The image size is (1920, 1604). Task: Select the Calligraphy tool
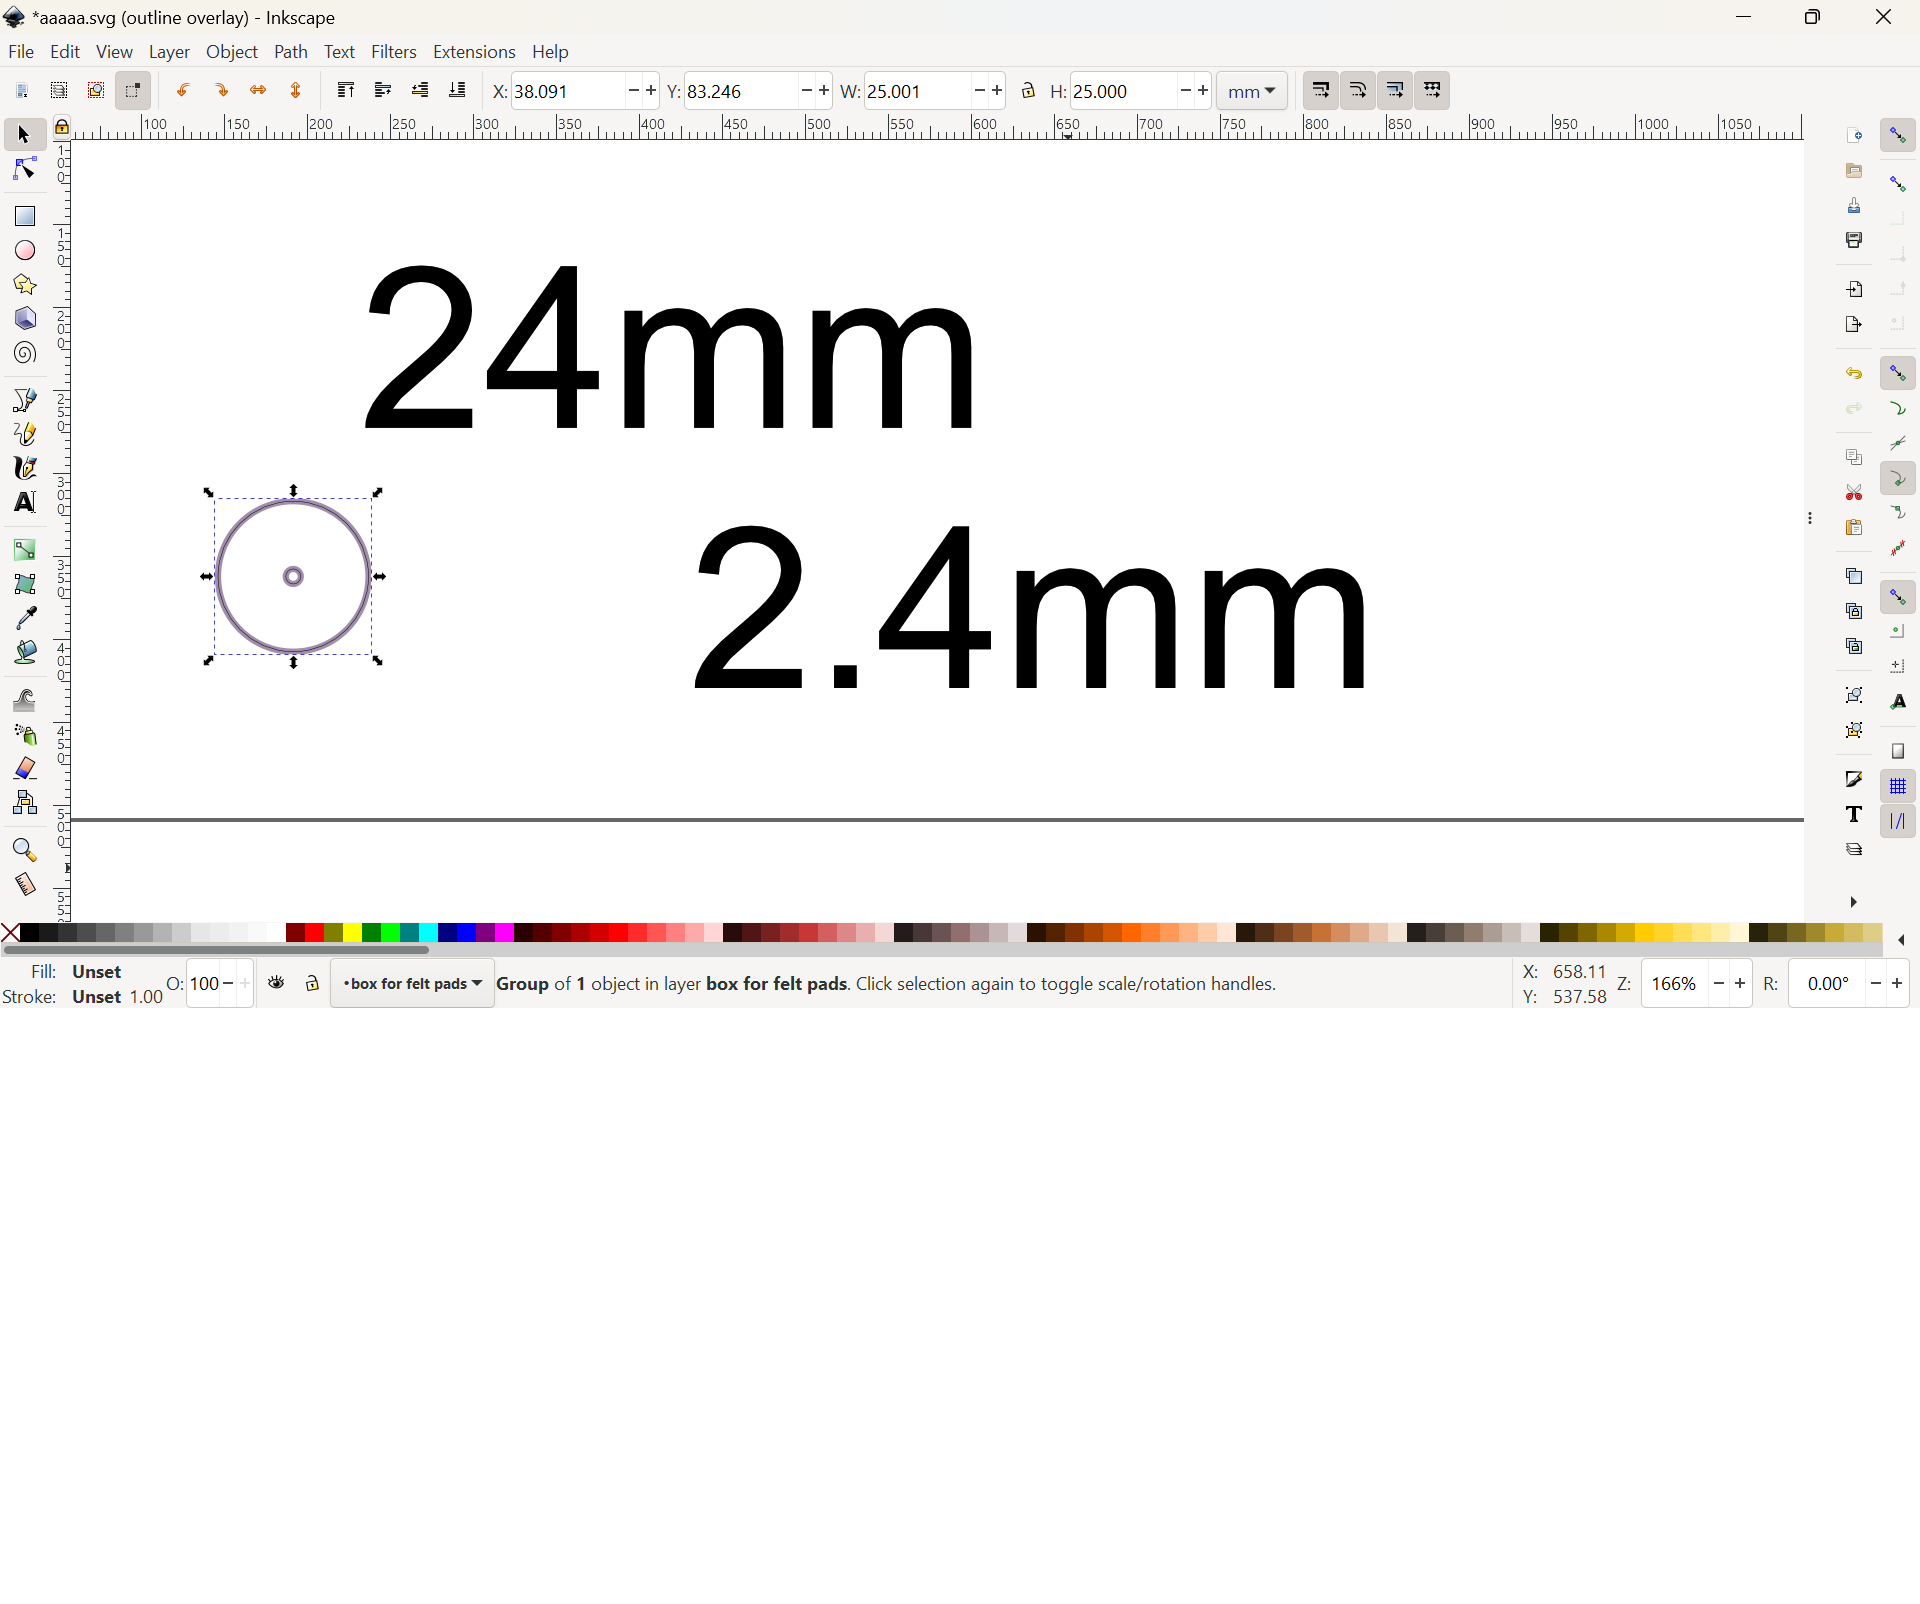pos(24,468)
